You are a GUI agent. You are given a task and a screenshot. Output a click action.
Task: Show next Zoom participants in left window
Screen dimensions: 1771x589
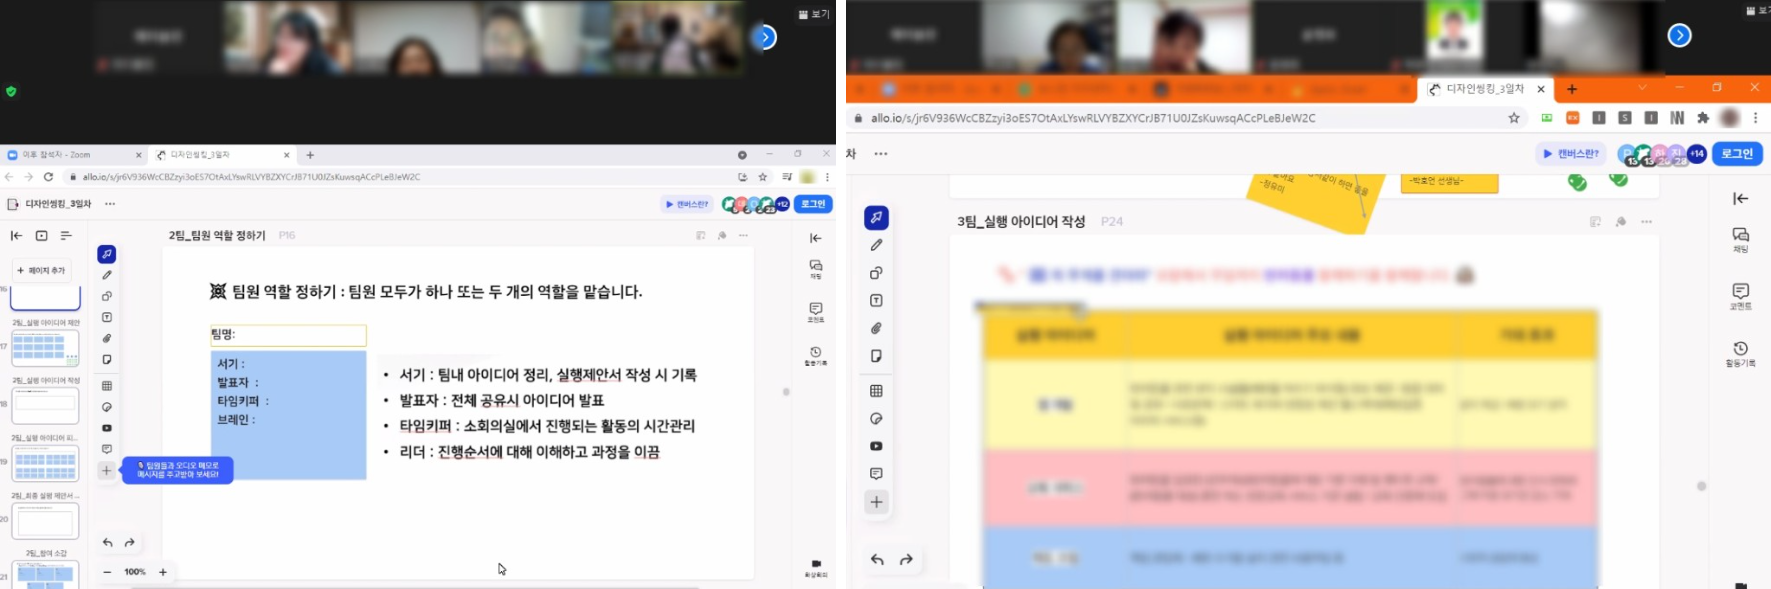[x=765, y=37]
